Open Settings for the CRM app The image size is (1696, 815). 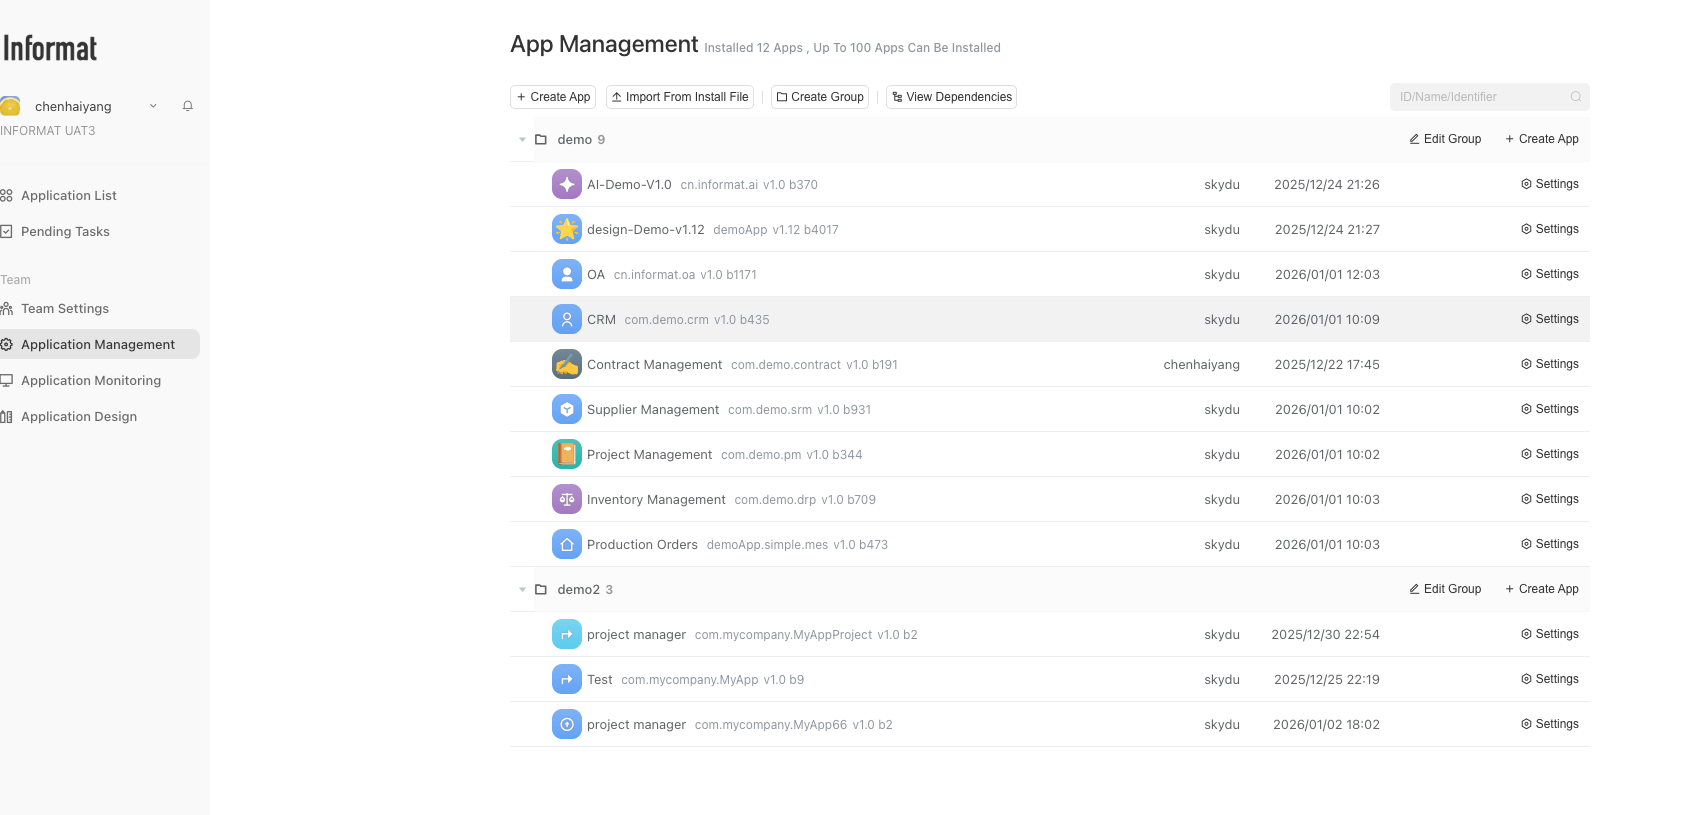pos(1550,319)
